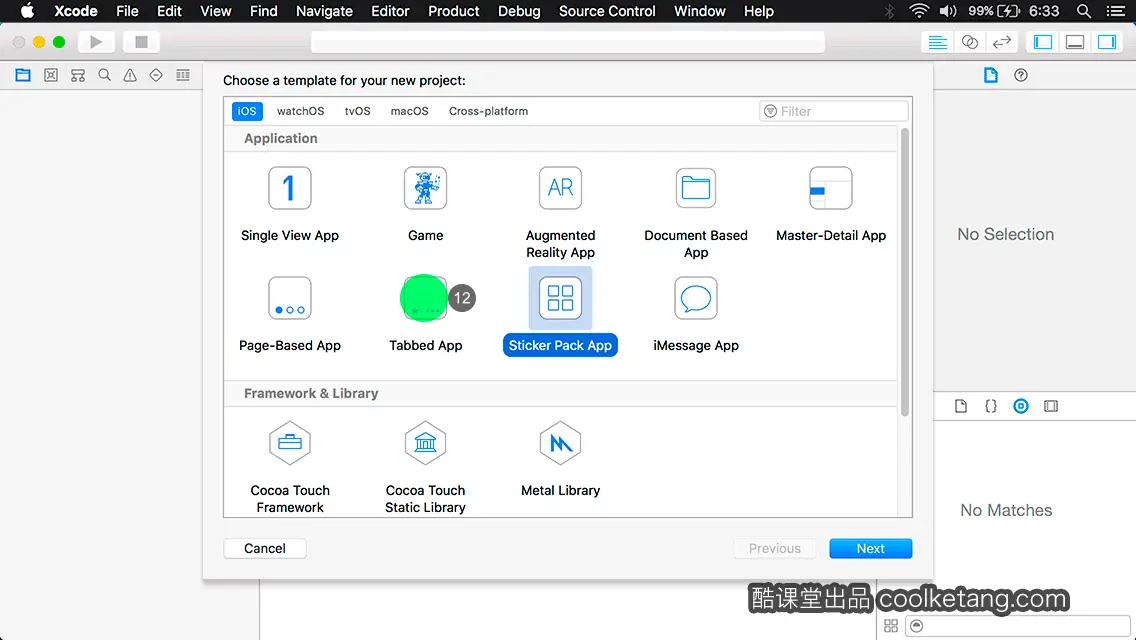
Task: Select the Master-Detail App template
Action: [x=830, y=205]
